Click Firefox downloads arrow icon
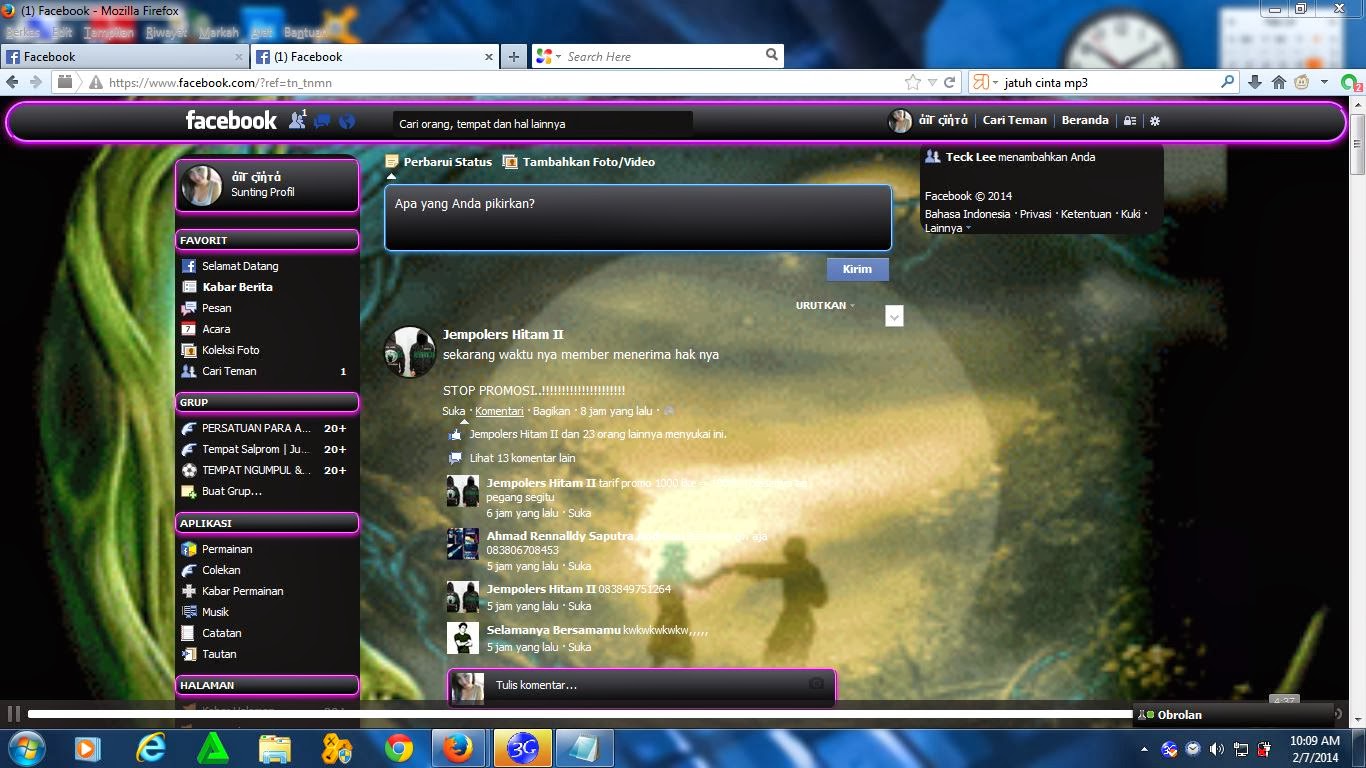 [1255, 83]
